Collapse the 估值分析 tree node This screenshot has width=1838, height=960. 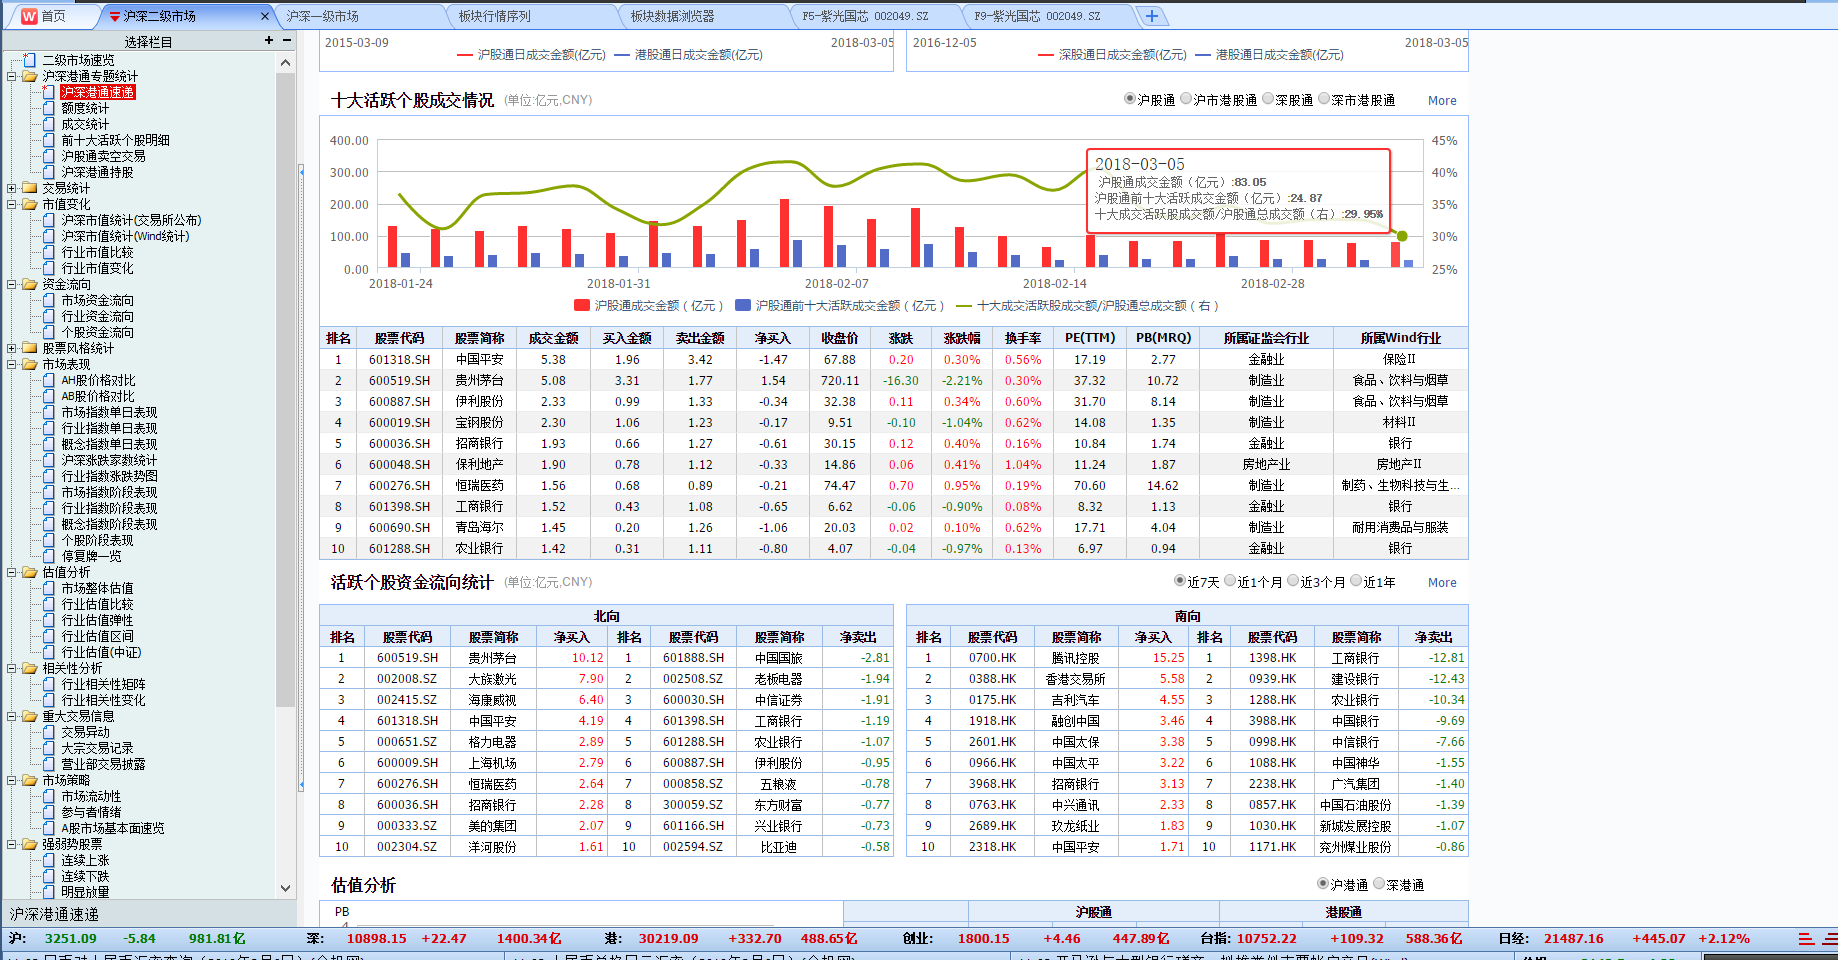pos(12,572)
